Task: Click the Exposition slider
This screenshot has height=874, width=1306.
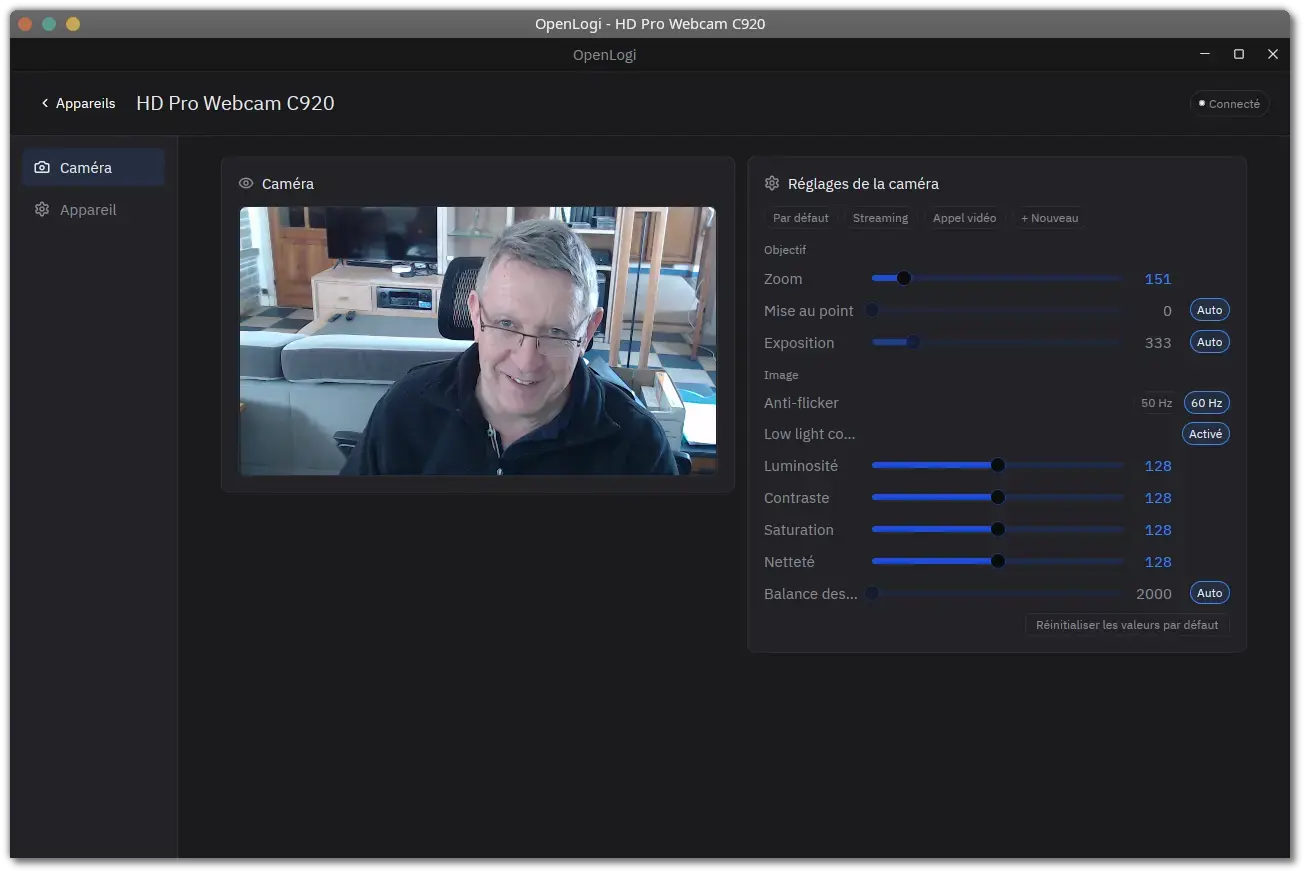Action: (x=997, y=343)
